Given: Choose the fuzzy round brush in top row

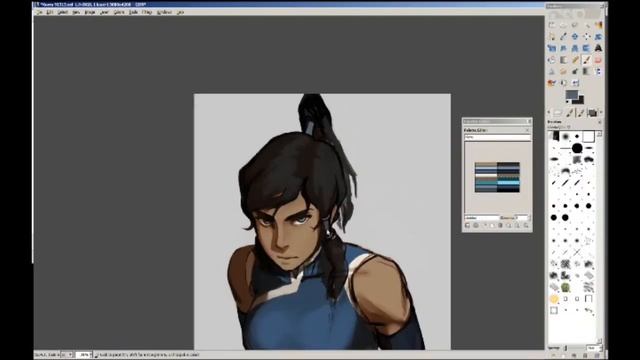Looking at the screenshot, I should [565, 136].
